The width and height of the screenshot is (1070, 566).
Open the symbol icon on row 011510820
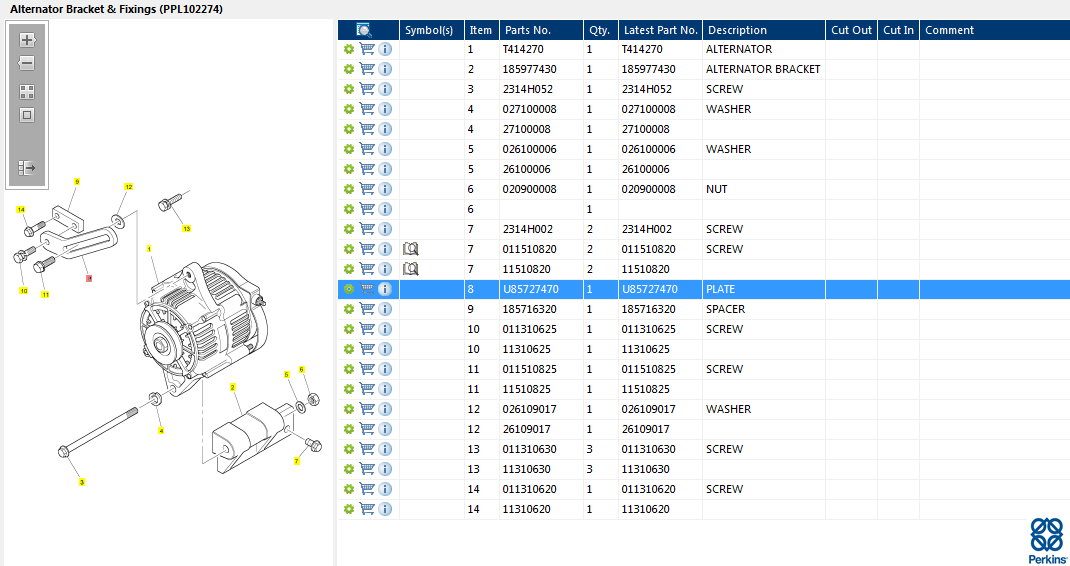[410, 249]
